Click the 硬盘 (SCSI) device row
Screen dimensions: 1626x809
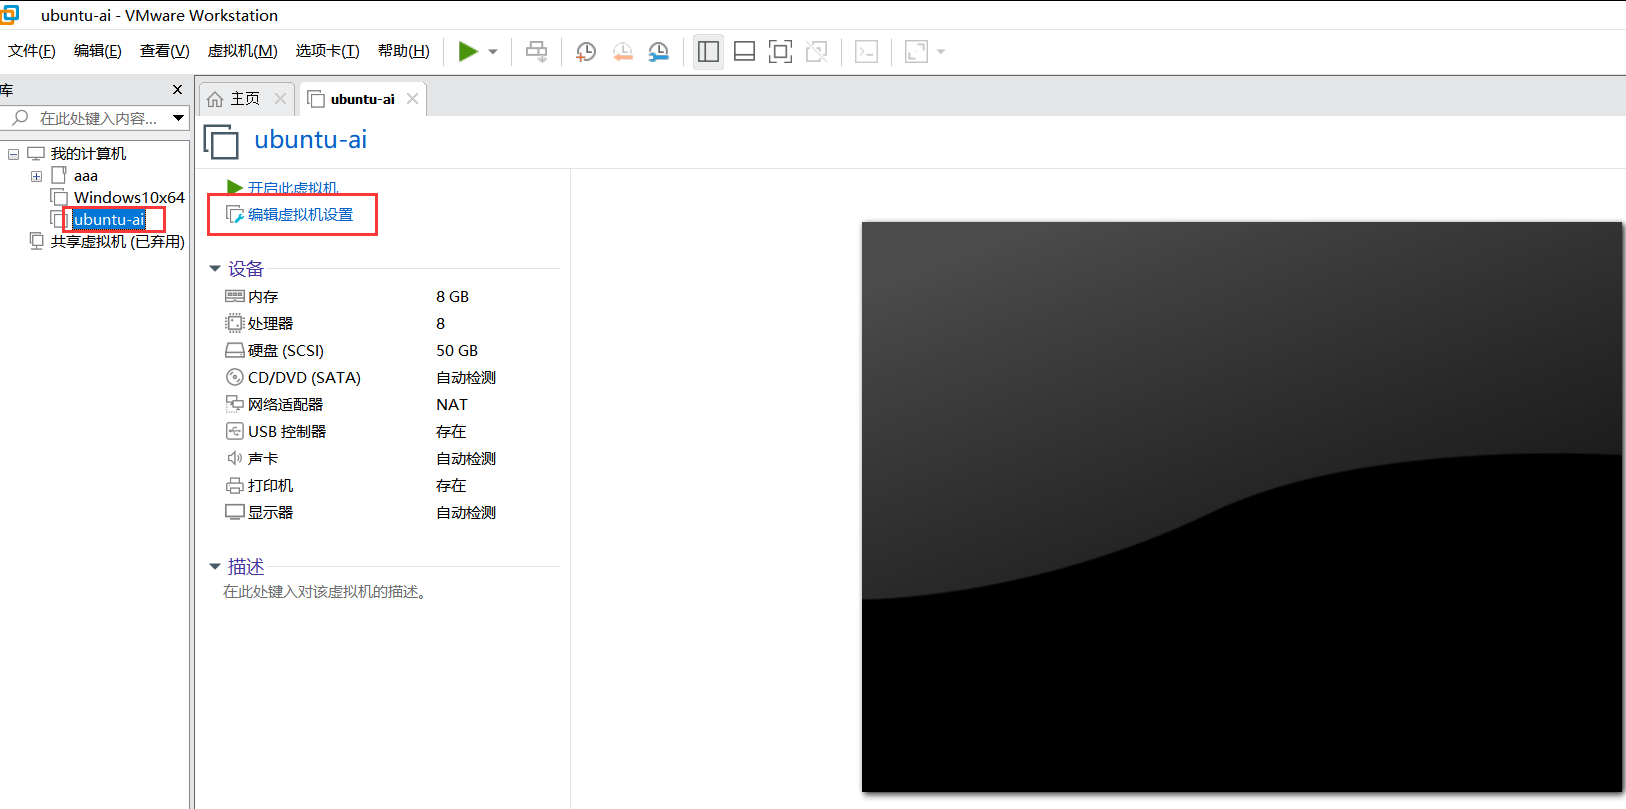tap(391, 351)
